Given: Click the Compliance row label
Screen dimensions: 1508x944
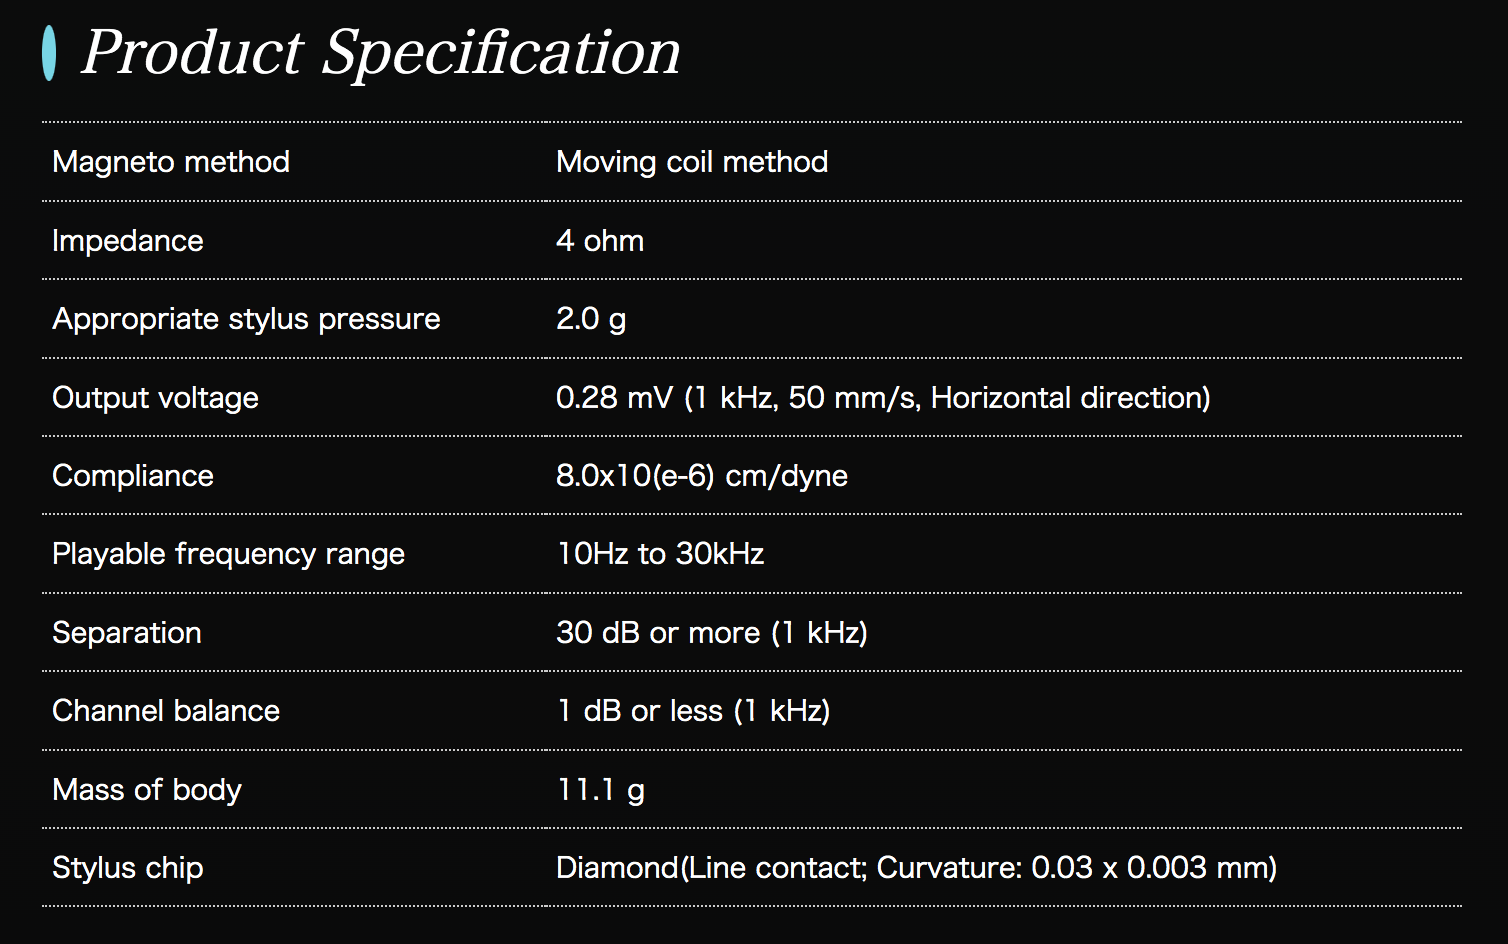Looking at the screenshot, I should [x=133, y=476].
